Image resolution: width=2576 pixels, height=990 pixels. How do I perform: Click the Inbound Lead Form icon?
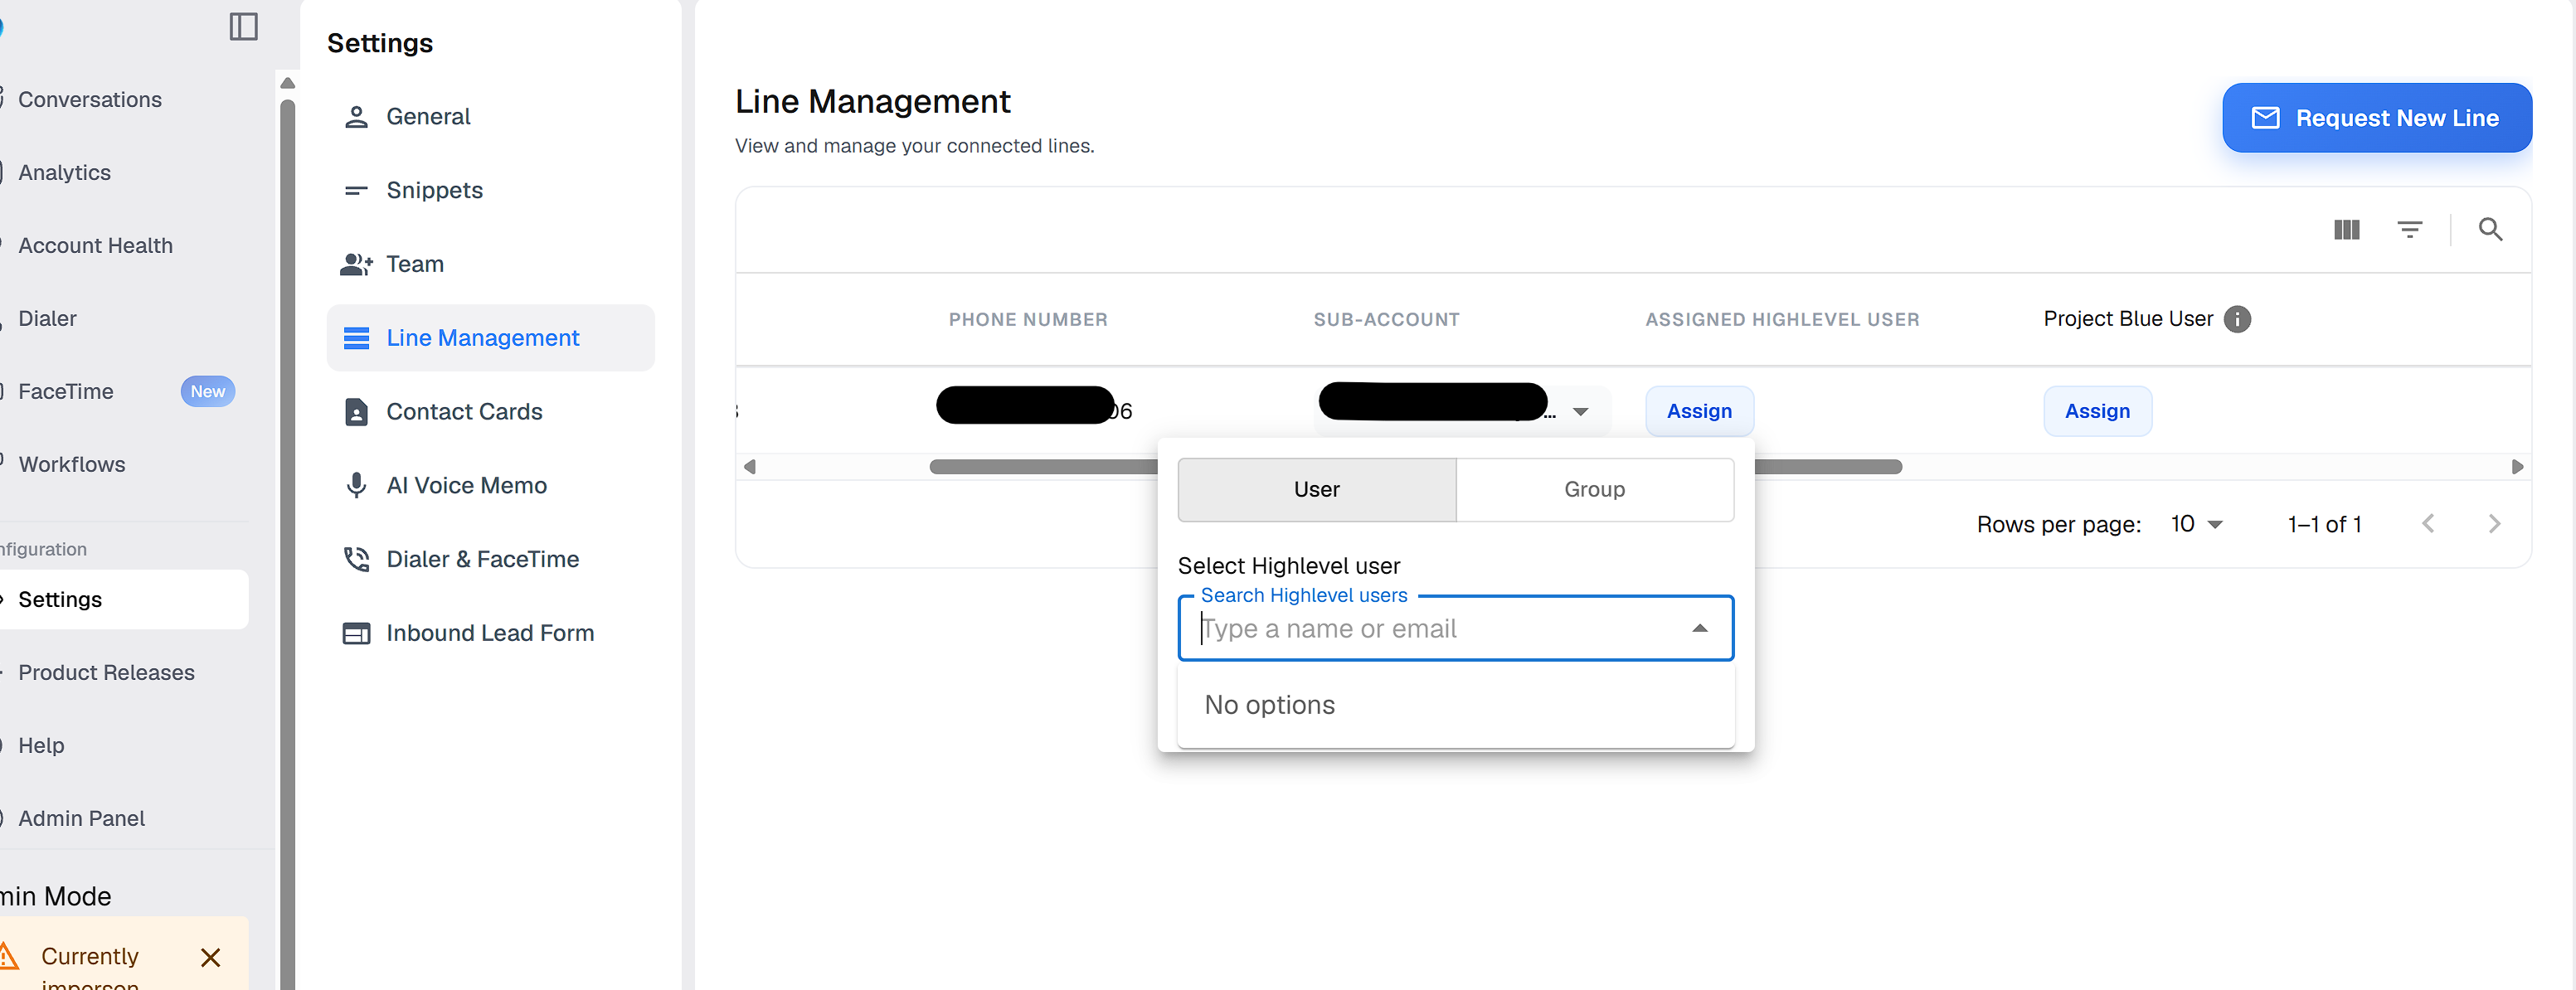[356, 633]
